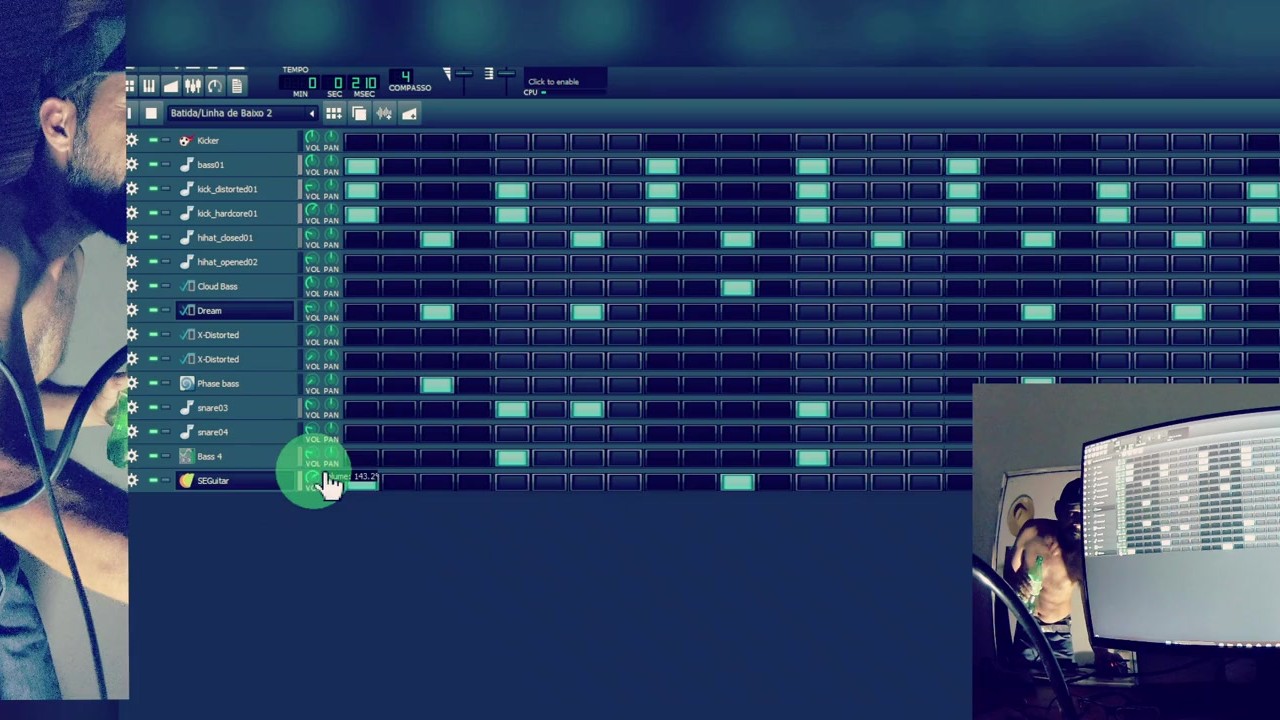
Task: Show the Mixer window
Action: point(193,86)
